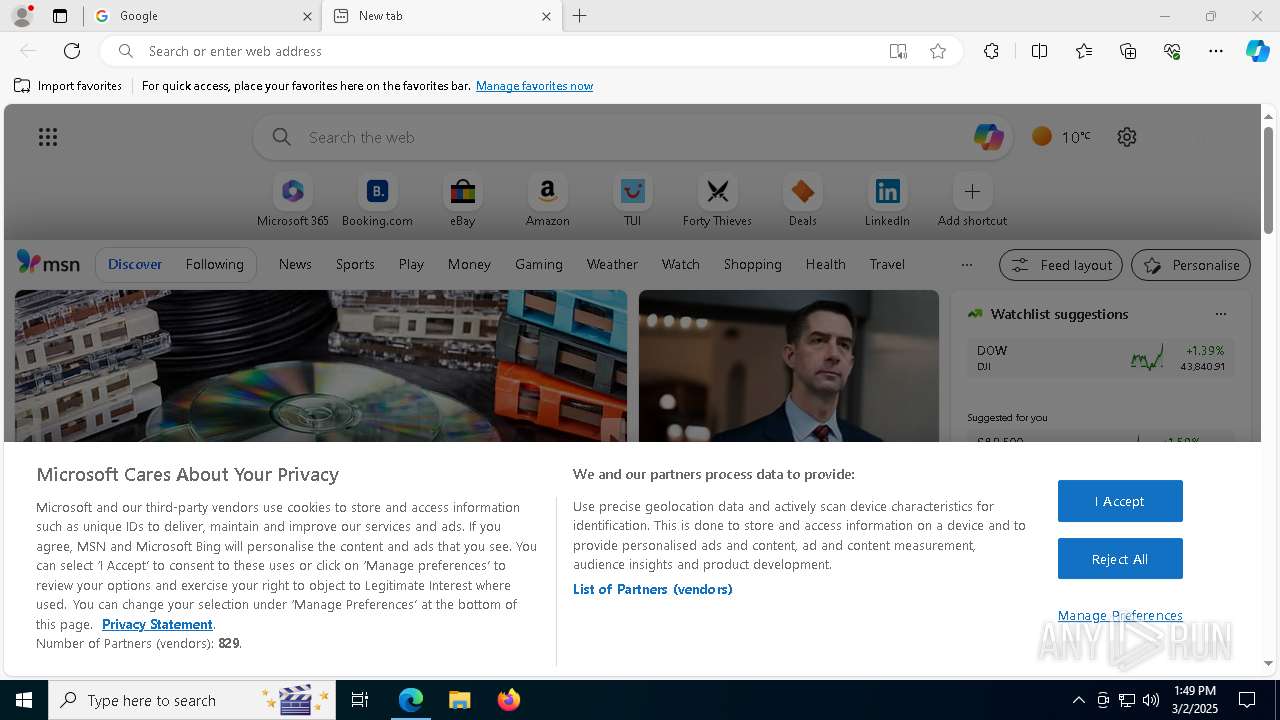
Task: Expand more MSN categories ellipsis
Action: coord(966,265)
